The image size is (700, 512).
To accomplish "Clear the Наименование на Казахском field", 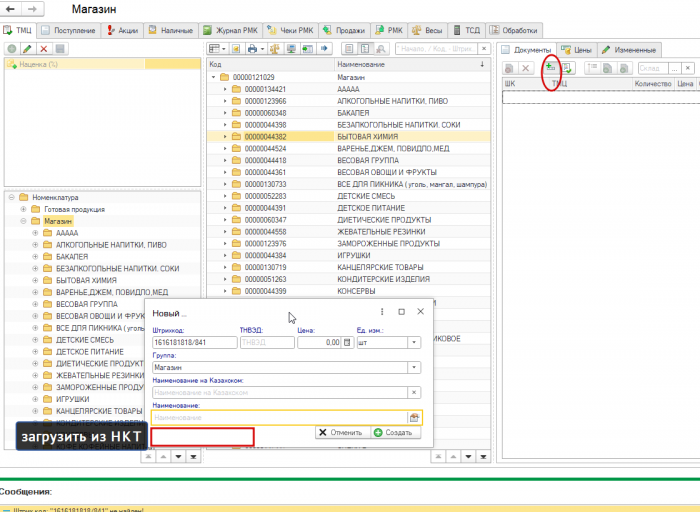I will coord(414,392).
